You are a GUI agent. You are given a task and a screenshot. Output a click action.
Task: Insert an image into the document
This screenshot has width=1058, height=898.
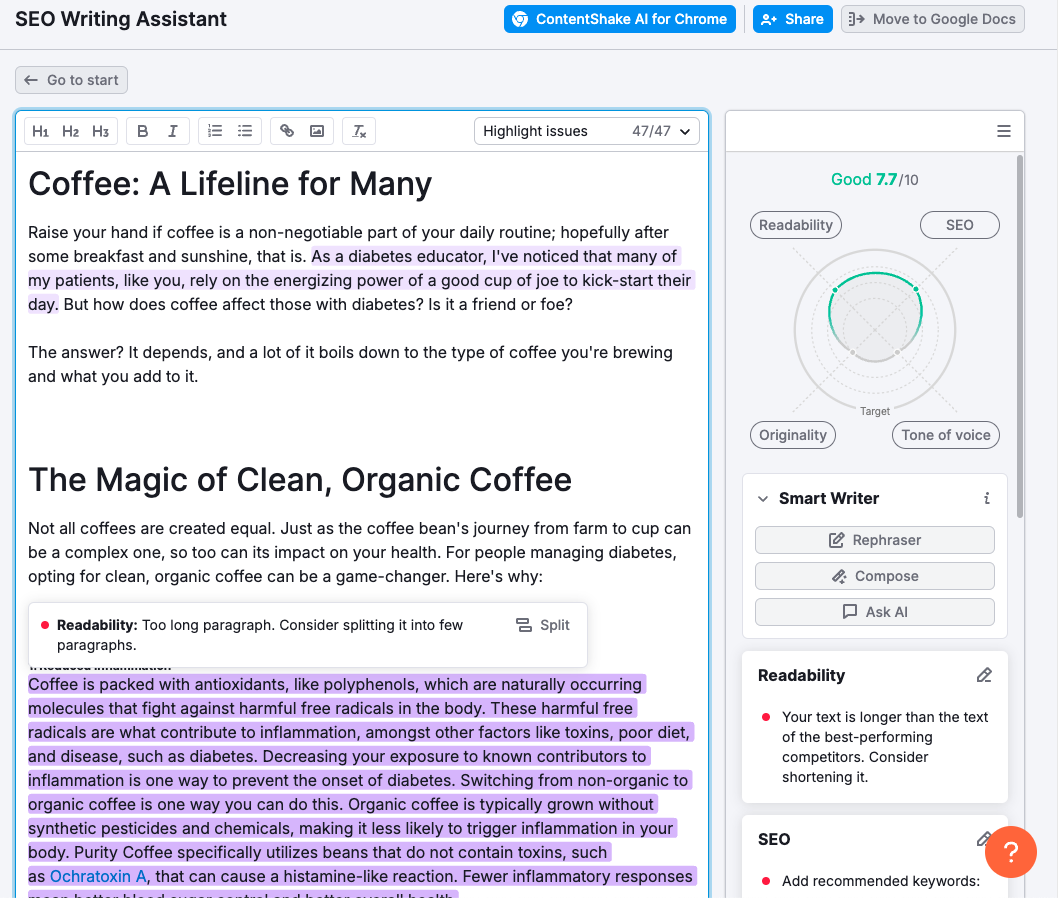317,131
